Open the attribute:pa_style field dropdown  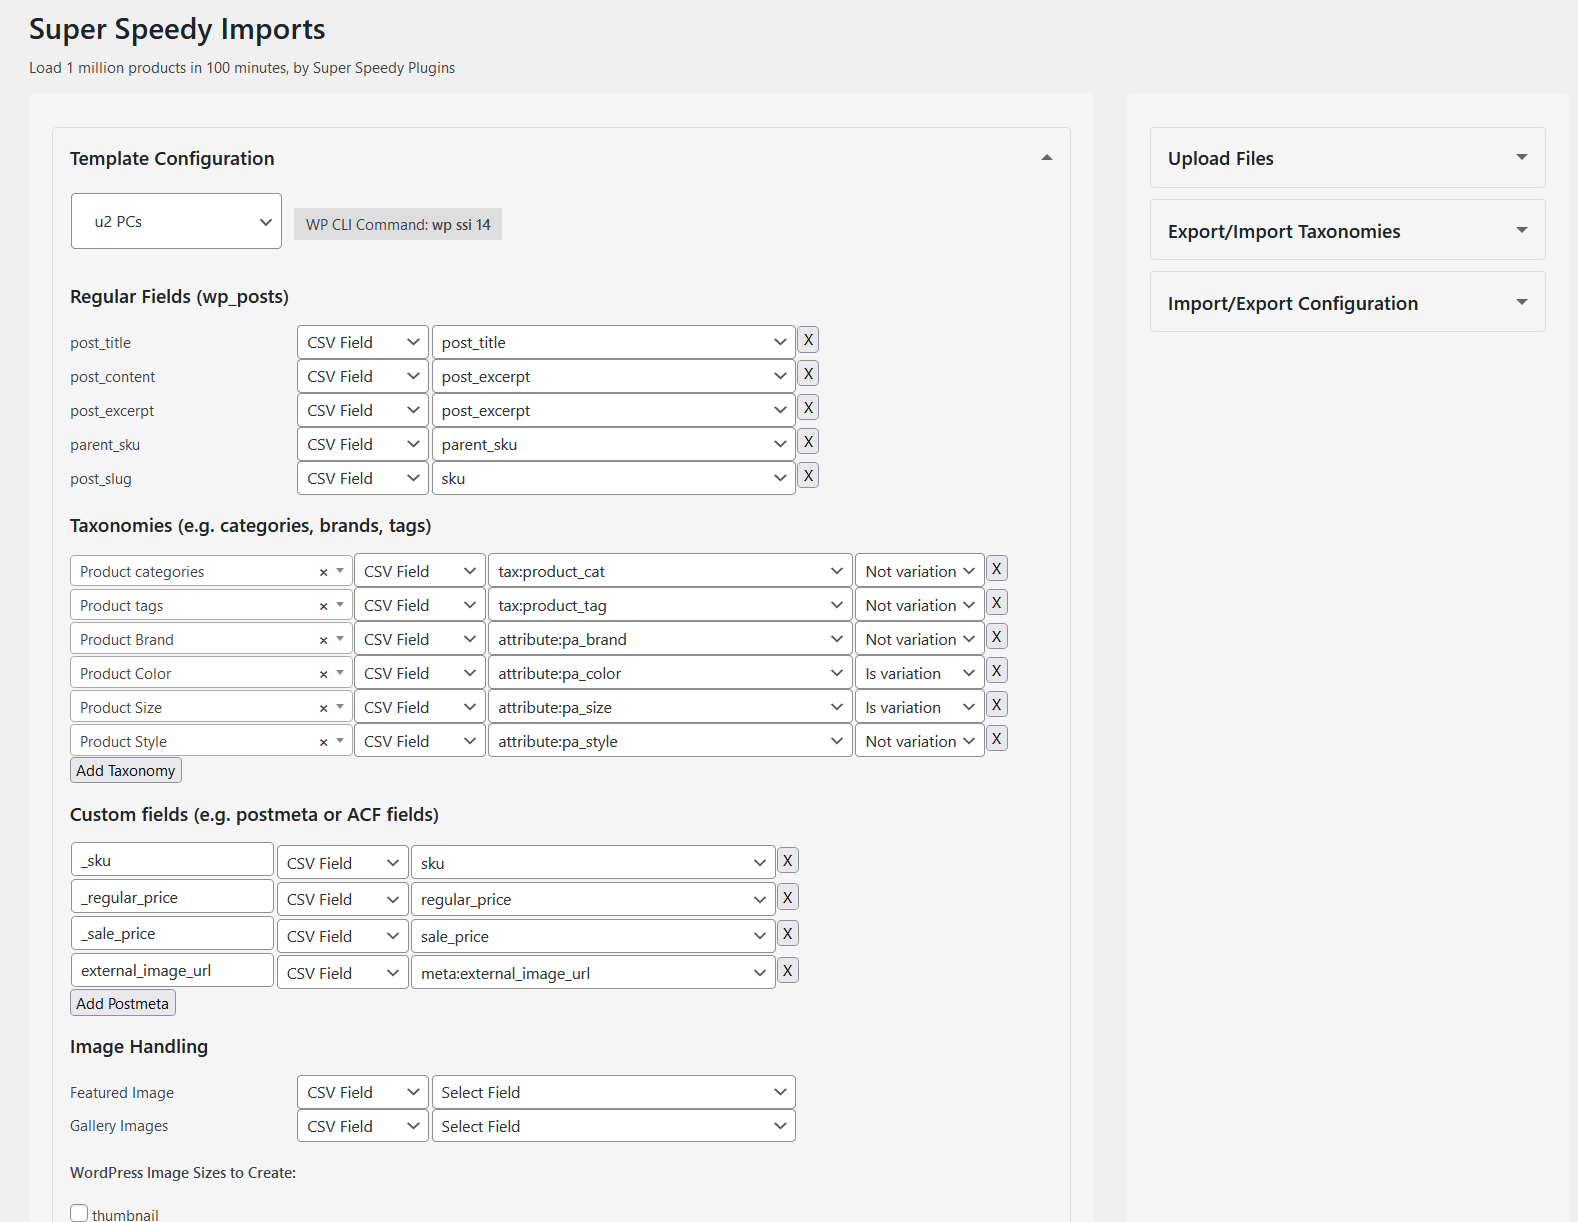click(x=670, y=741)
